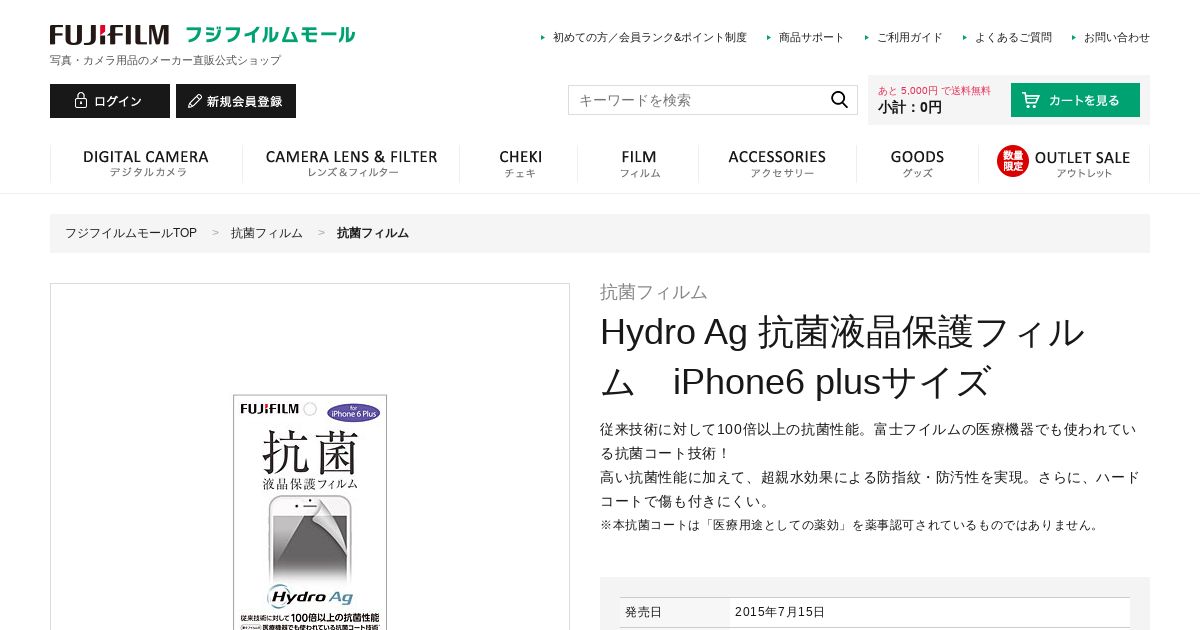Open cart with カートを見る button
This screenshot has width=1200, height=630.
1075,100
